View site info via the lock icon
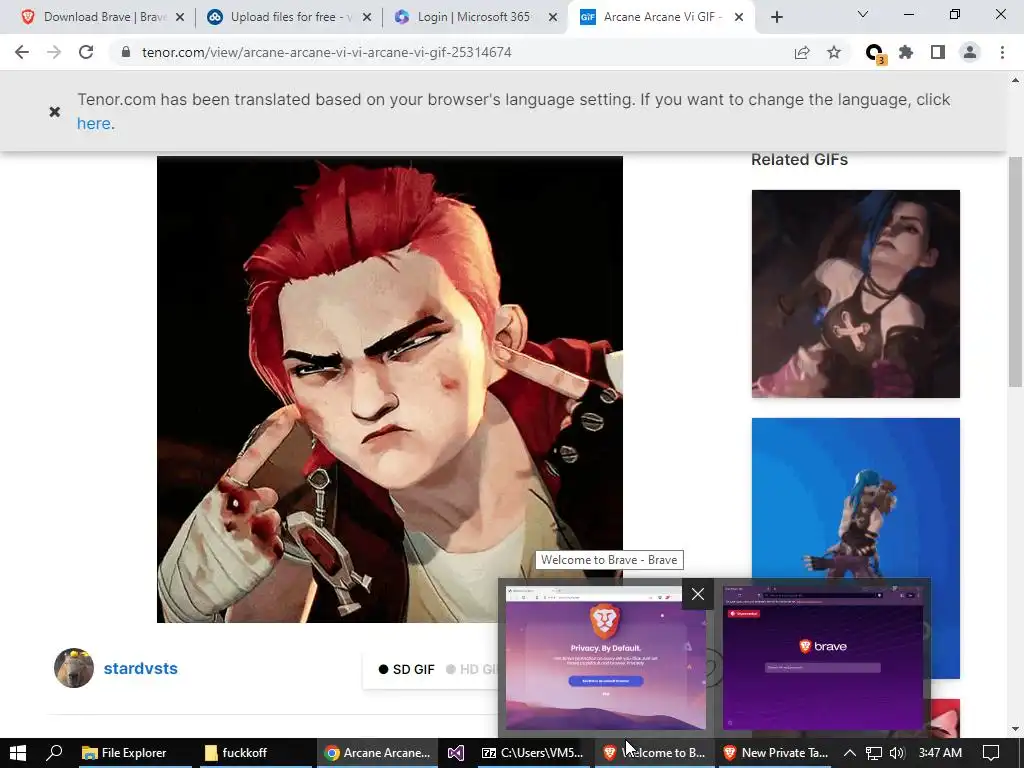The height and width of the screenshot is (768, 1024). pyautogui.click(x=126, y=52)
